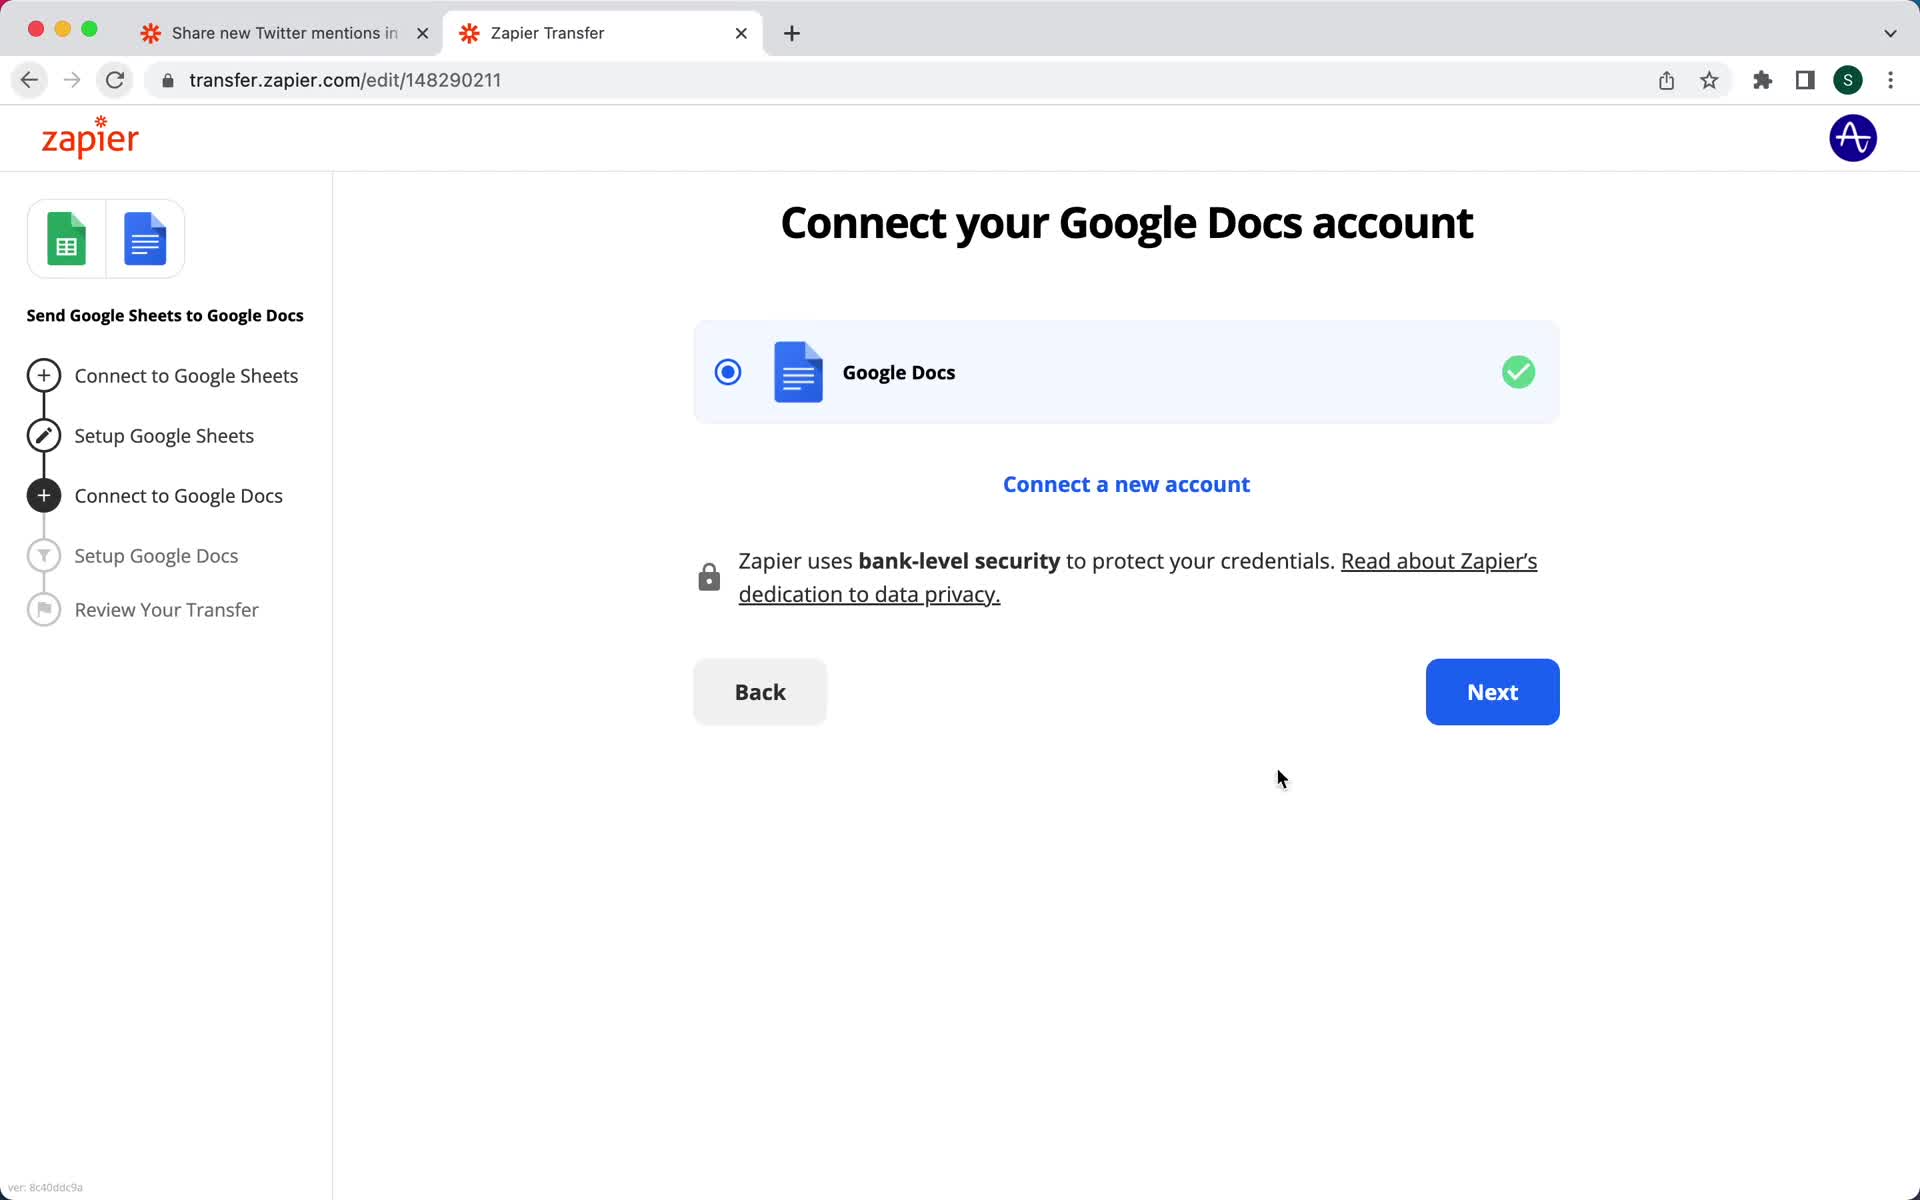Click the Google Docs document icon
The height and width of the screenshot is (1200, 1920).
tap(799, 372)
